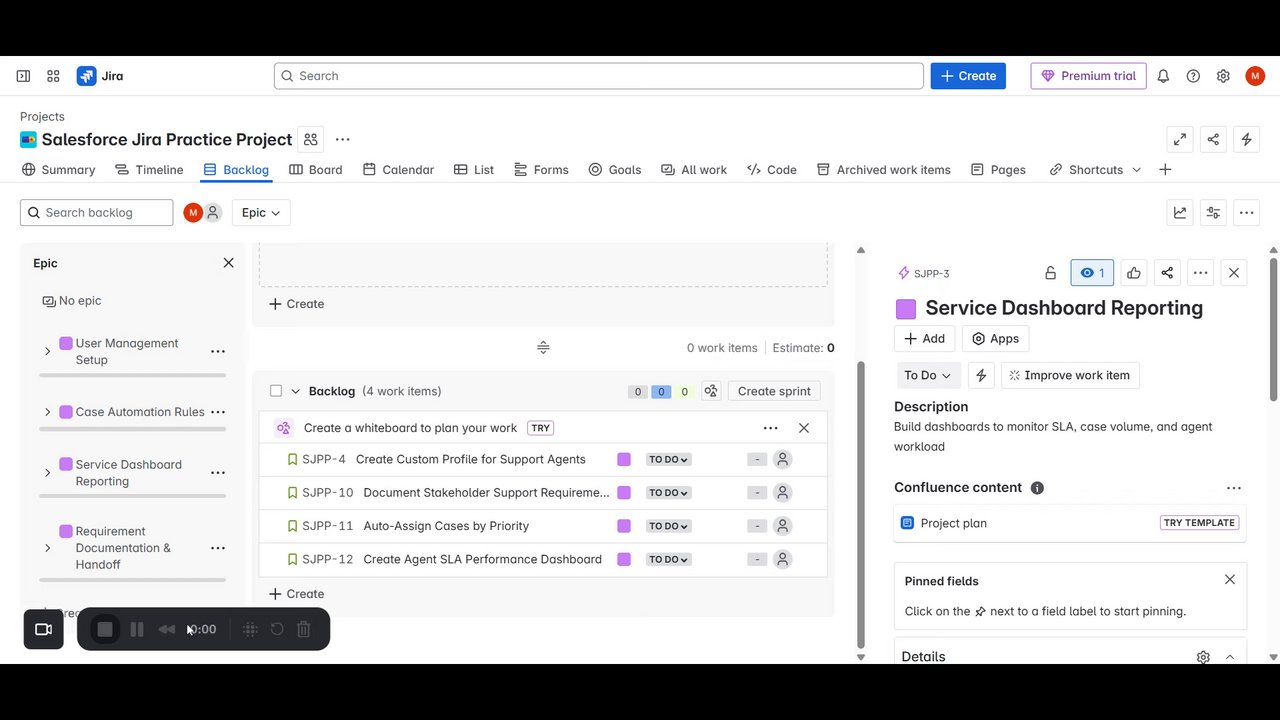1280x720 pixels.
Task: Close the Pinned fields box
Action: tap(1230, 580)
